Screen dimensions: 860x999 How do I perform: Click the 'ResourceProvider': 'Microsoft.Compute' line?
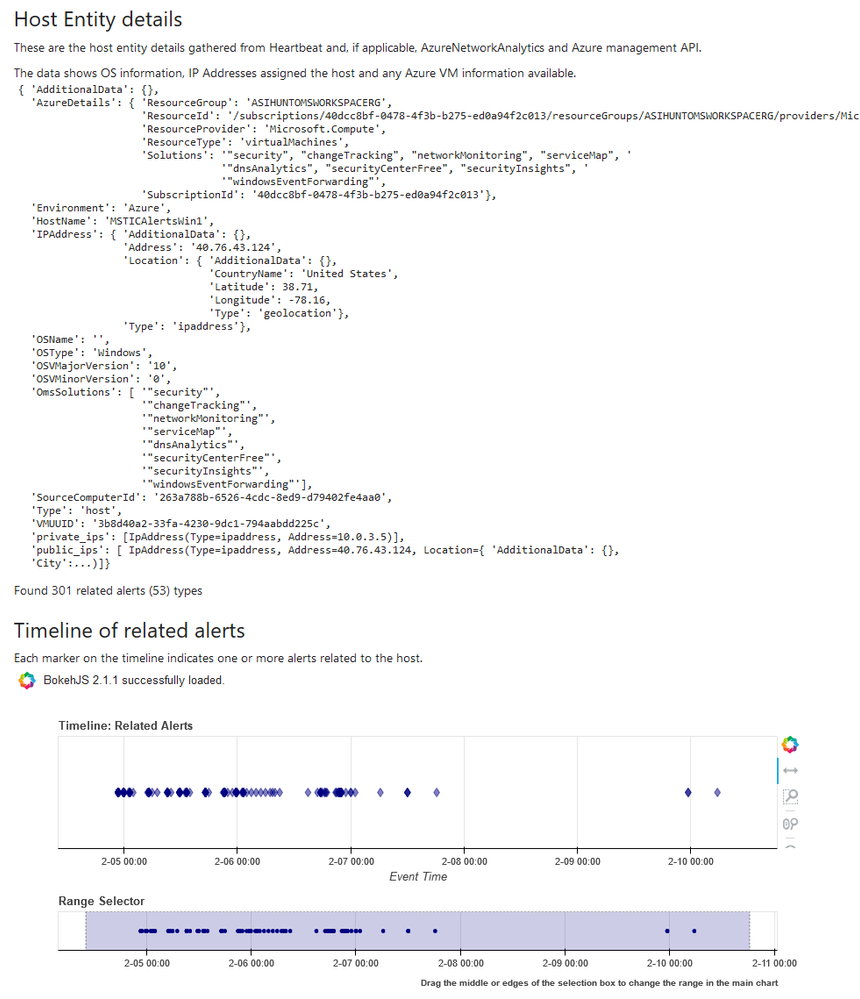click(x=264, y=129)
